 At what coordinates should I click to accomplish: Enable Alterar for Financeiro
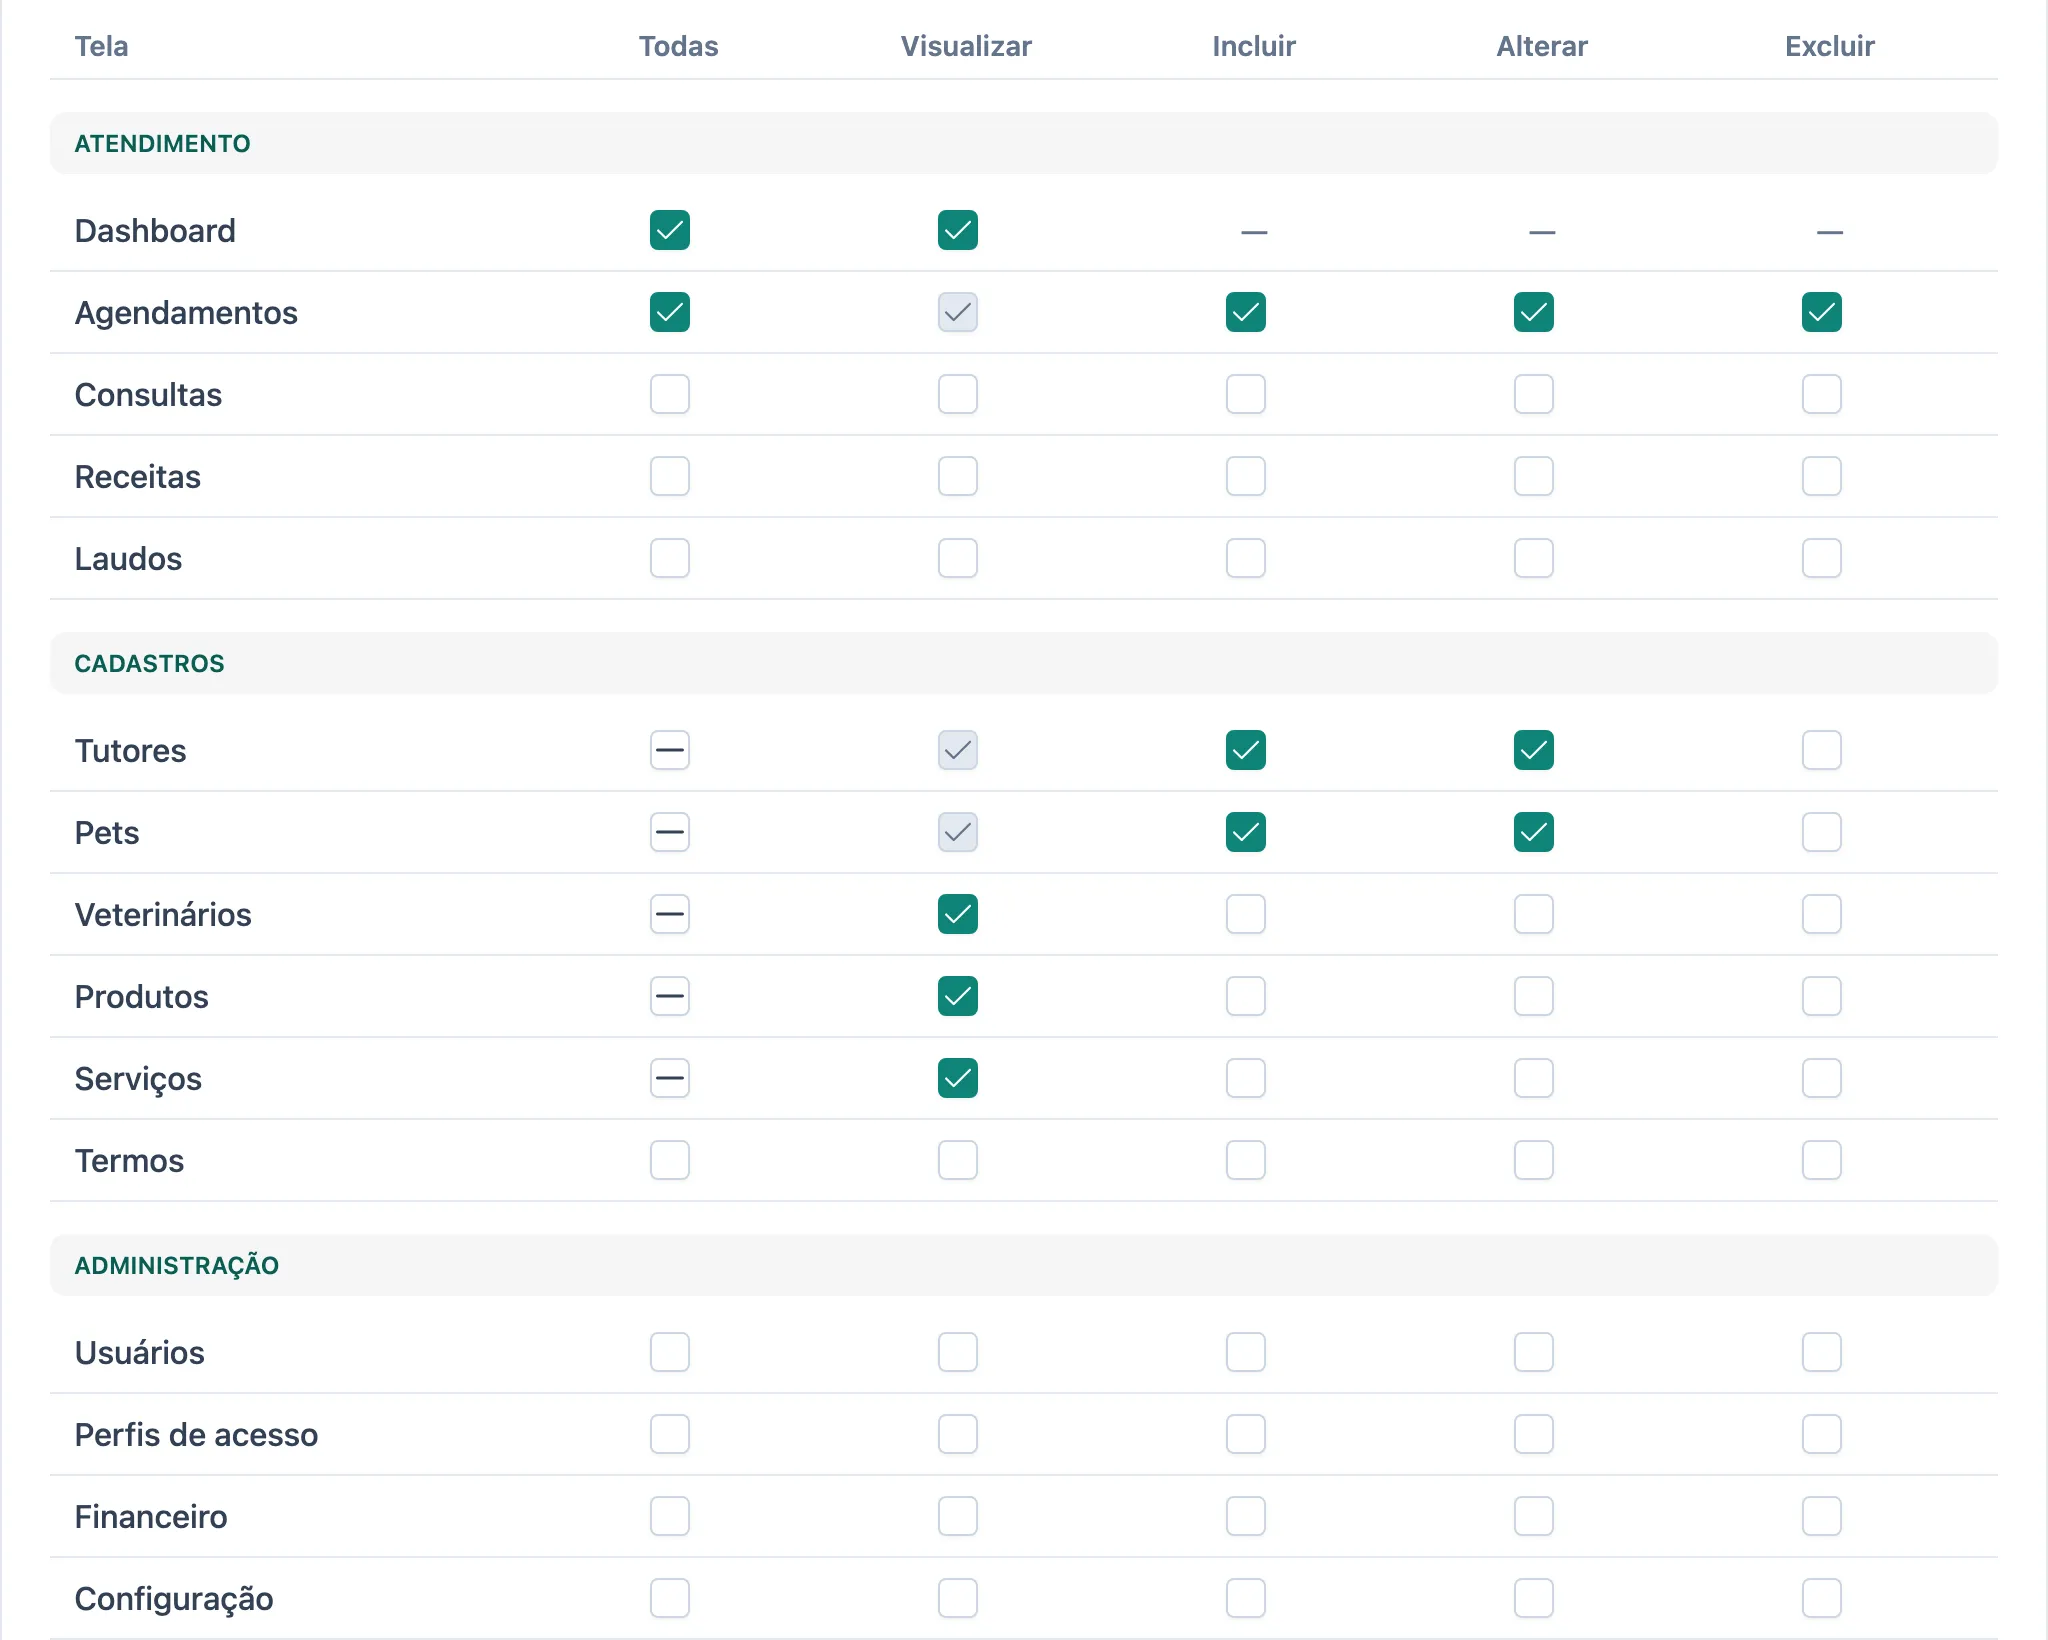1534,1516
